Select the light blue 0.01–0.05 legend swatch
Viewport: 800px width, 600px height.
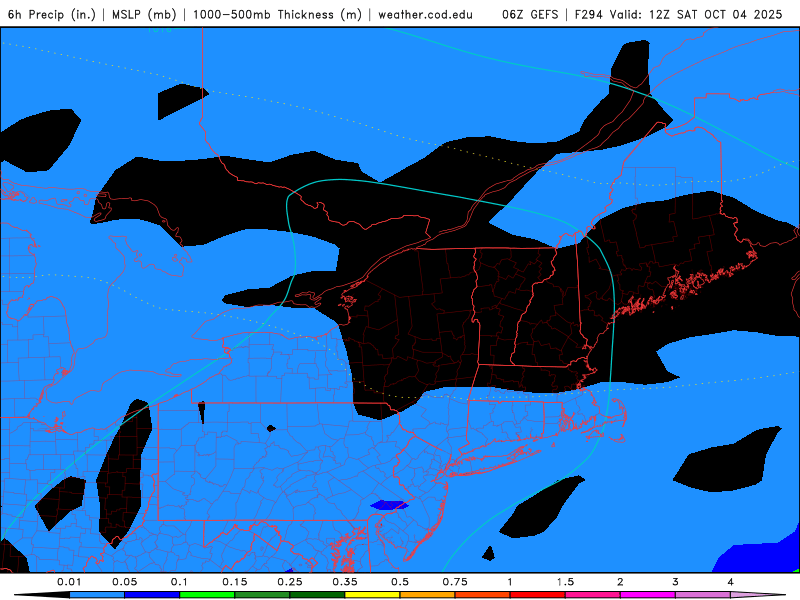pyautogui.click(x=97, y=595)
